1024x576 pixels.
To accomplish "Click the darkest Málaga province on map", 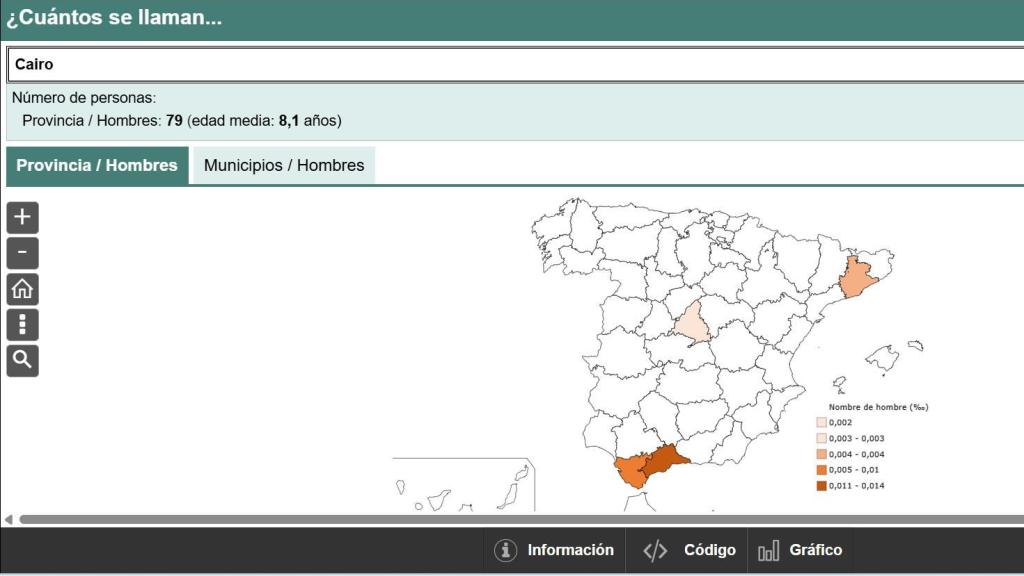I will (x=664, y=461).
